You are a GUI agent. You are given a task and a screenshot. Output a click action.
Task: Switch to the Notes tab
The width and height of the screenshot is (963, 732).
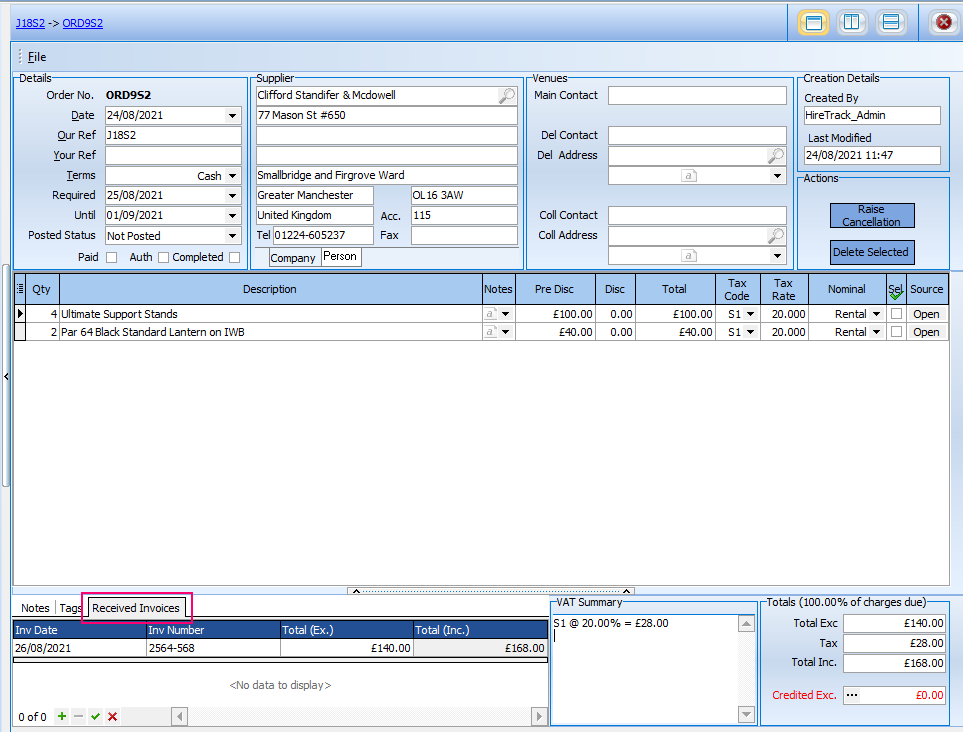click(35, 608)
